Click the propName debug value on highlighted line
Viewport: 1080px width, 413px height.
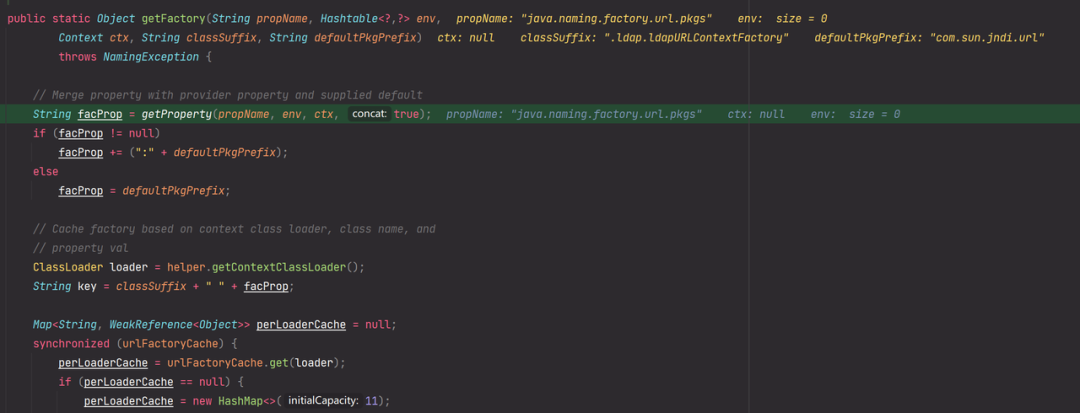coord(574,115)
